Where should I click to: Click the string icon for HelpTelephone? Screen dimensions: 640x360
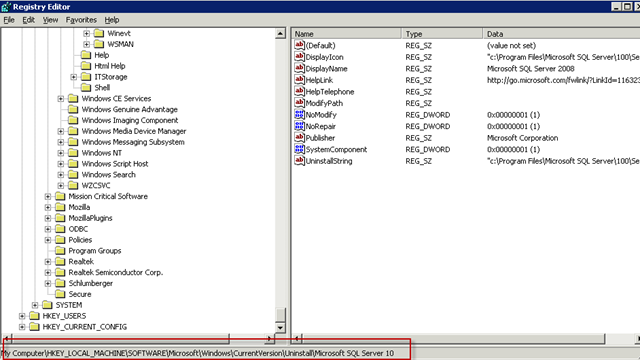coord(299,91)
